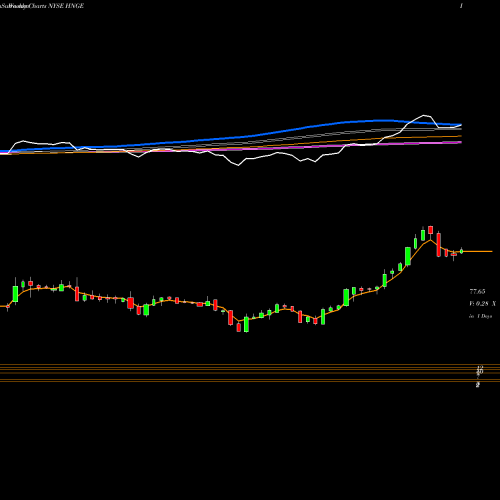Screen dimensions: 500x500
Task: Select the tallest green candle just before the peak
Action: [408, 256]
